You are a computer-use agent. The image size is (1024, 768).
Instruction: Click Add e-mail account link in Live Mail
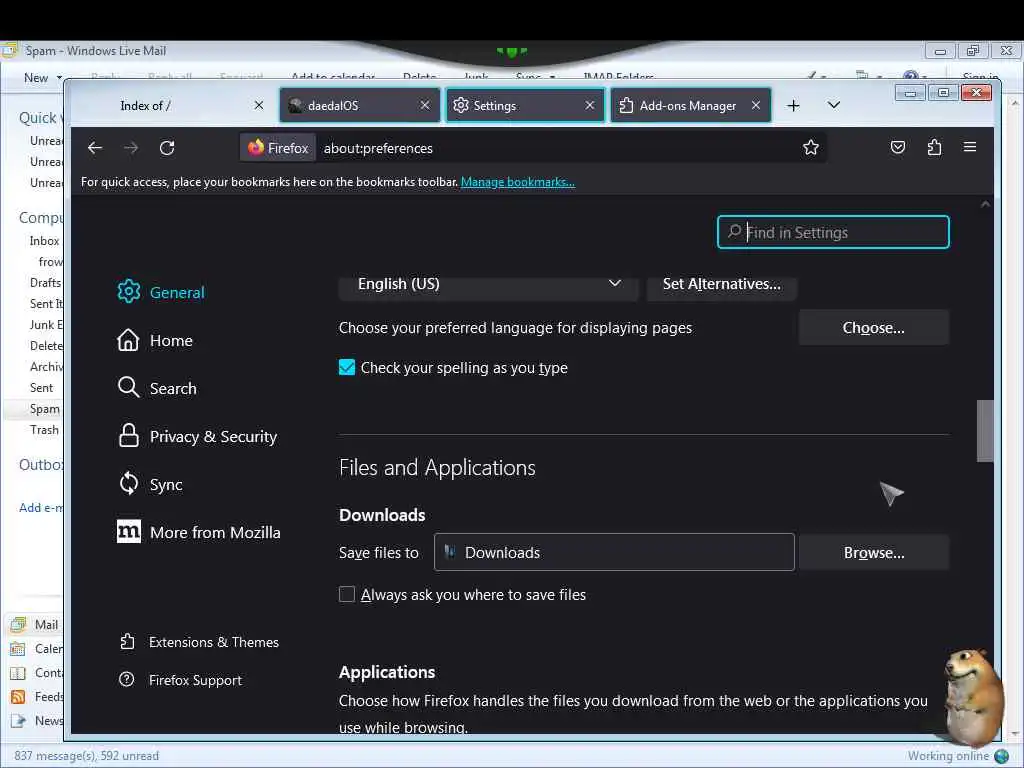[40, 507]
